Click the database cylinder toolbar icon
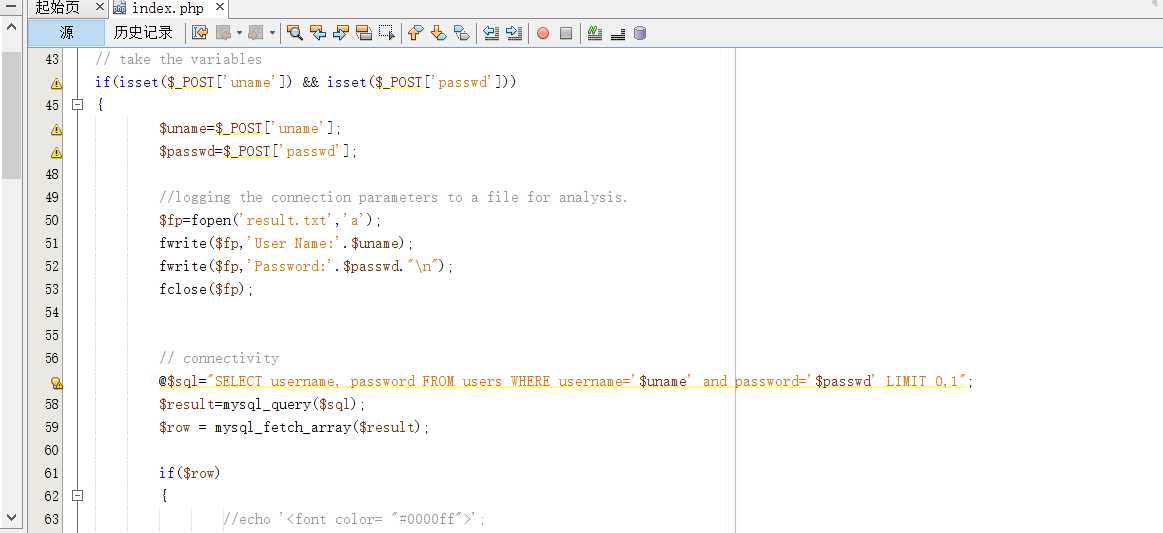Screen dimensions: 1163x533 [640, 33]
